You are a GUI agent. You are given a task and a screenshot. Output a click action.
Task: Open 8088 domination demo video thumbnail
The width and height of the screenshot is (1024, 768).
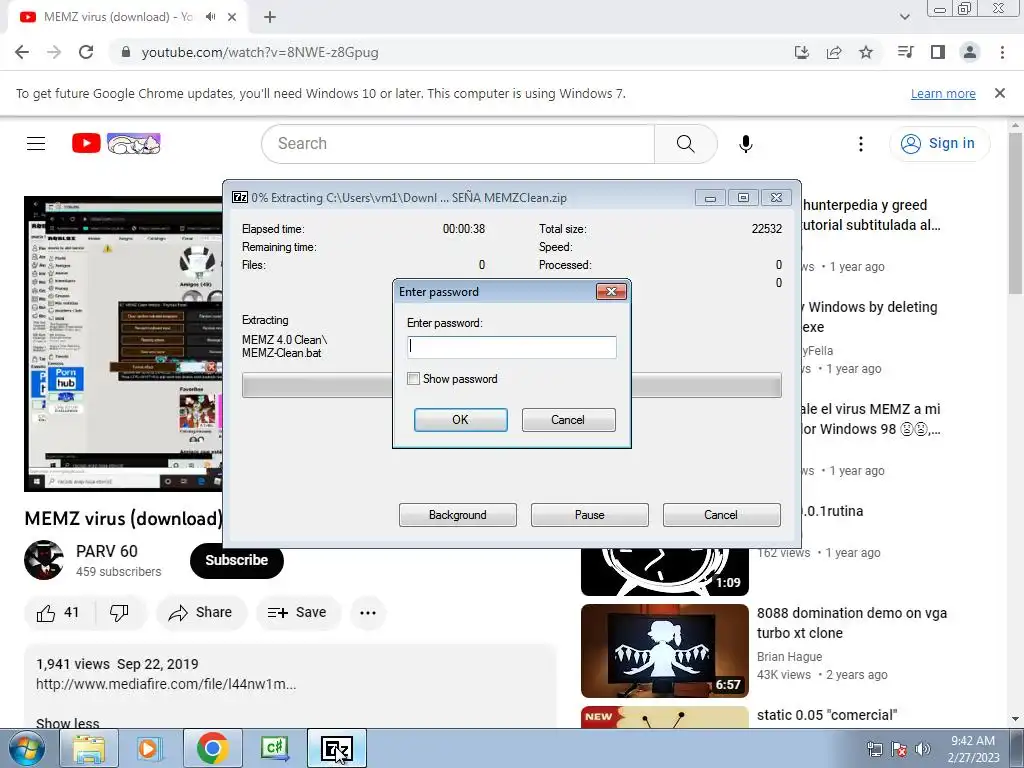tap(665, 650)
